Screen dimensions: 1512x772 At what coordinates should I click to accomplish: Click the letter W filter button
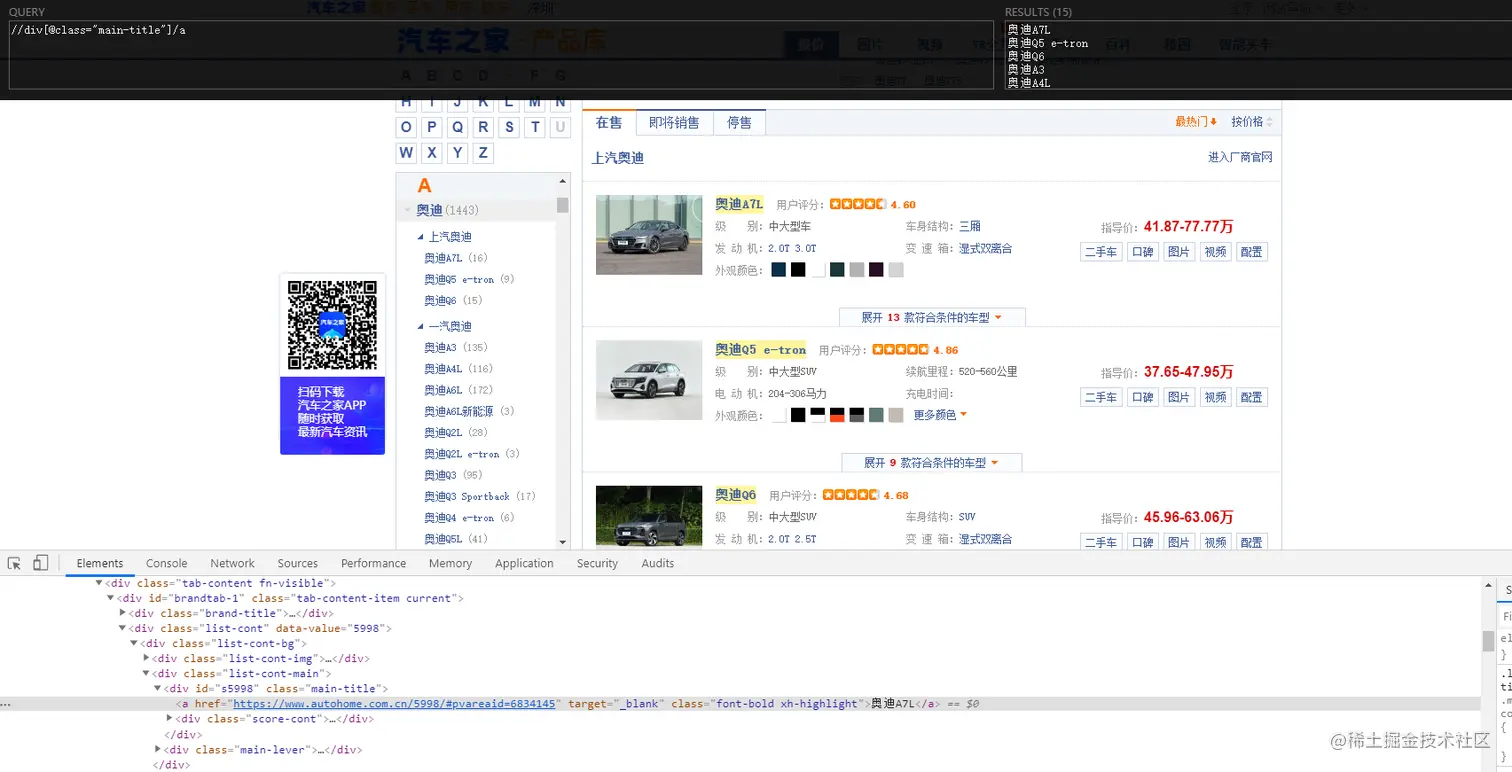coord(406,153)
